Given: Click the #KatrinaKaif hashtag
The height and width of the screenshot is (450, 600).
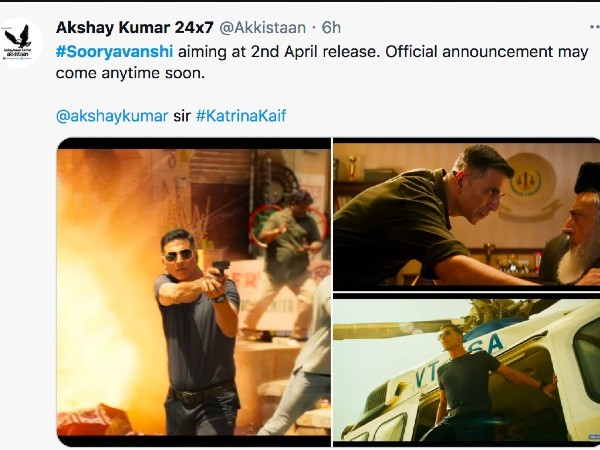Looking at the screenshot, I should tap(241, 116).
